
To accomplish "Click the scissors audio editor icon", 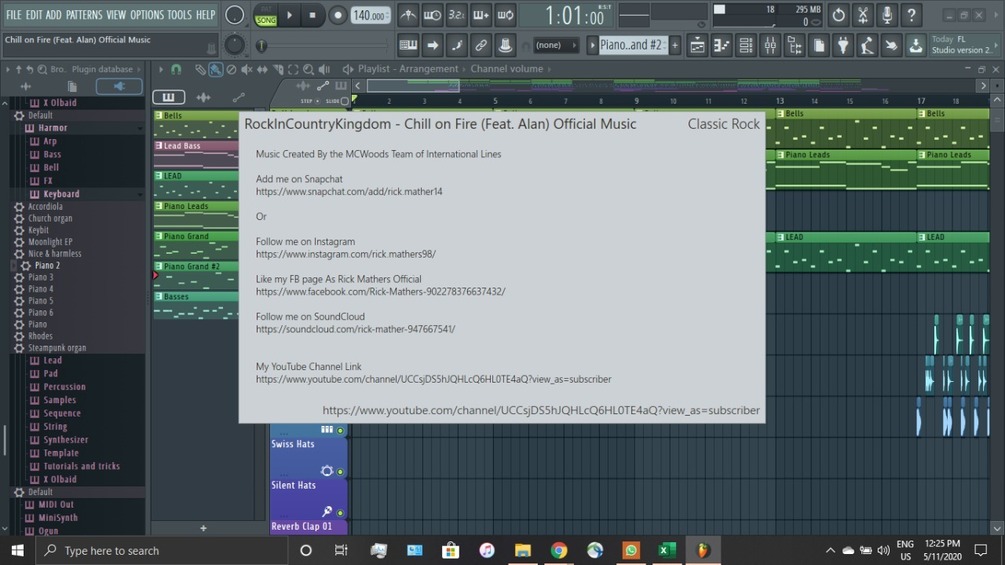I will 863,15.
